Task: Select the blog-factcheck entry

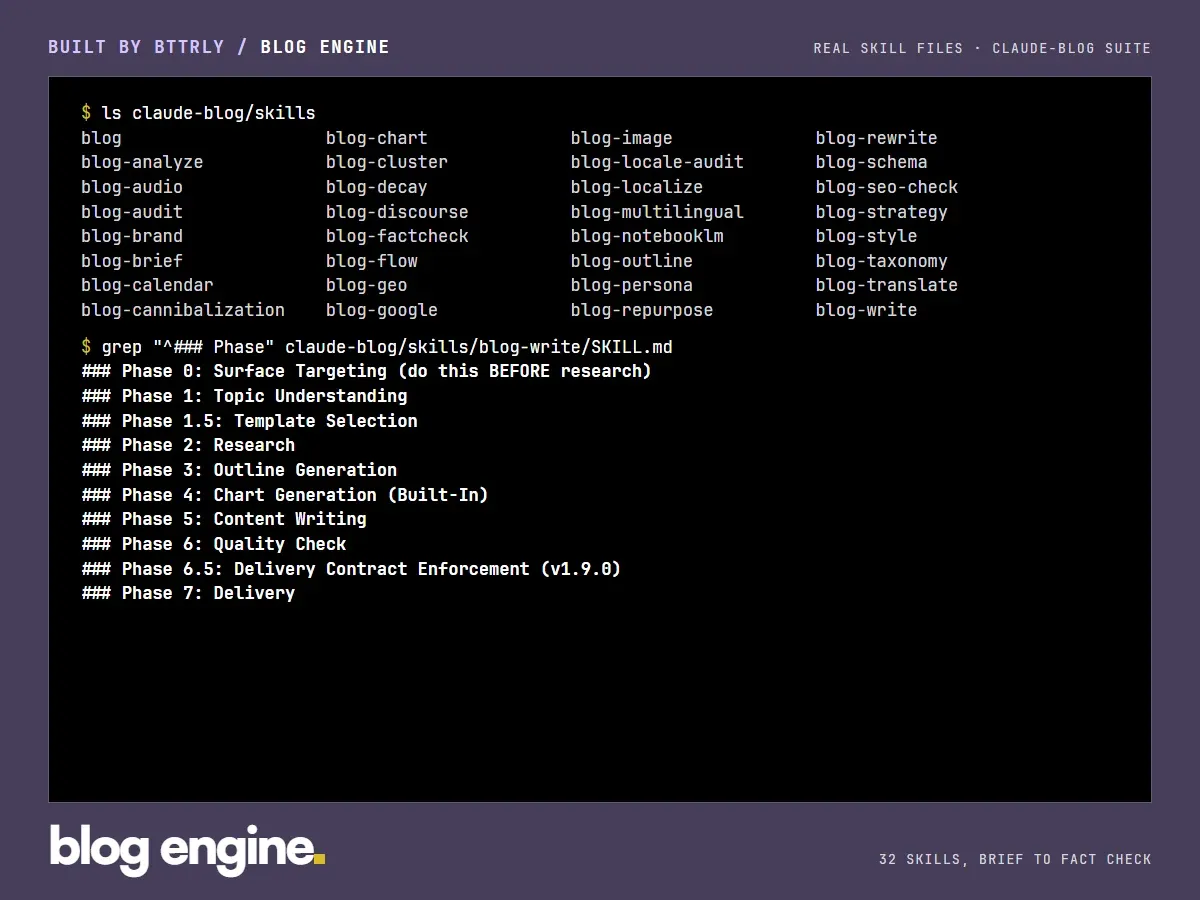Action: click(397, 236)
